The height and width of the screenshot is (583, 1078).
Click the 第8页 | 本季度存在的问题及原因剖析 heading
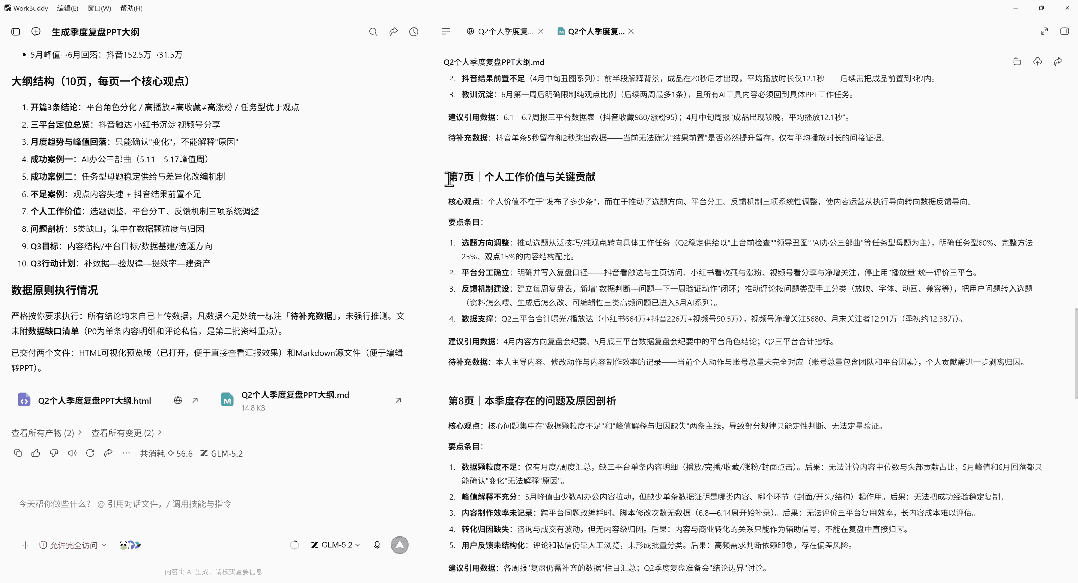click(532, 400)
